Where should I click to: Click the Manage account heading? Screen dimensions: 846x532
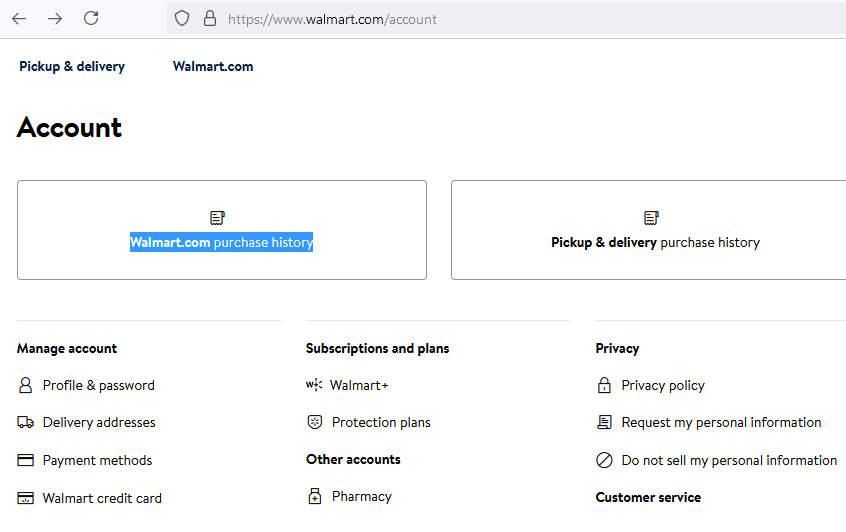[x=67, y=349]
